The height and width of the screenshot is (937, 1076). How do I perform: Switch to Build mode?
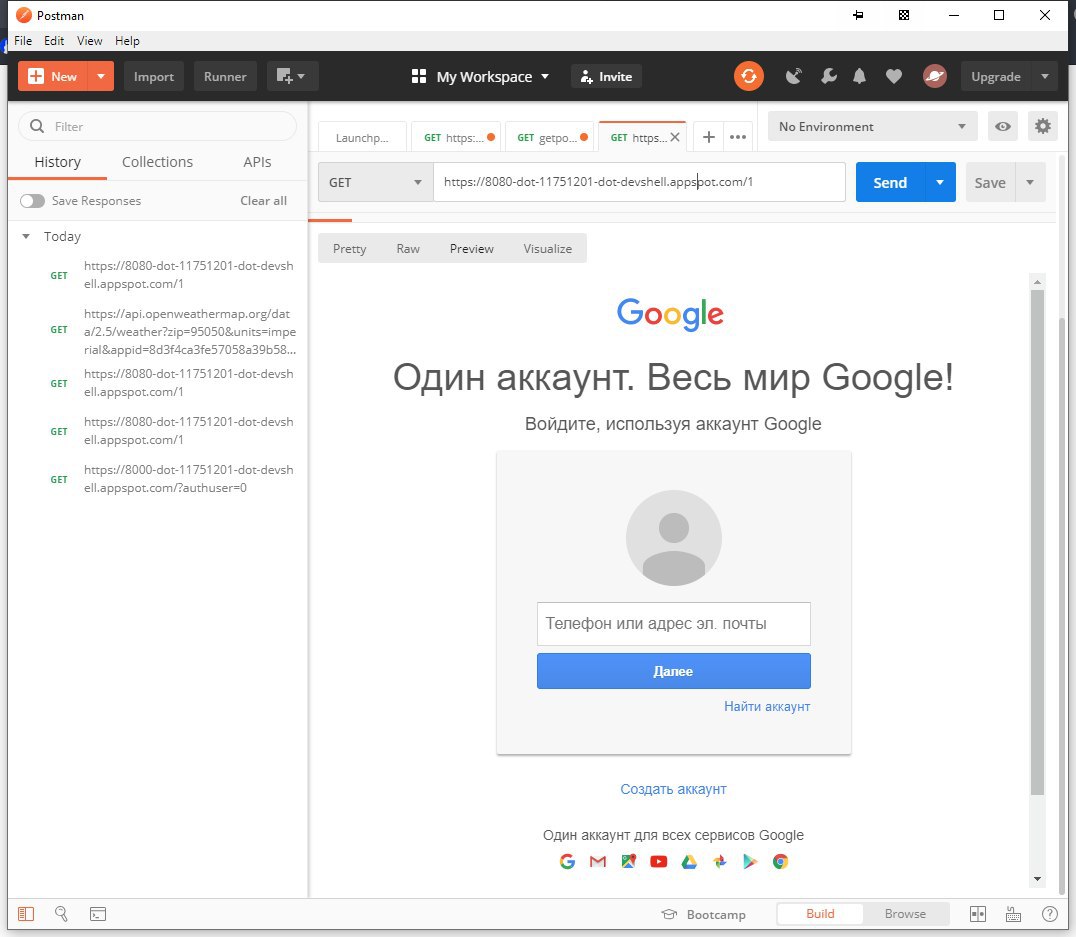click(820, 914)
